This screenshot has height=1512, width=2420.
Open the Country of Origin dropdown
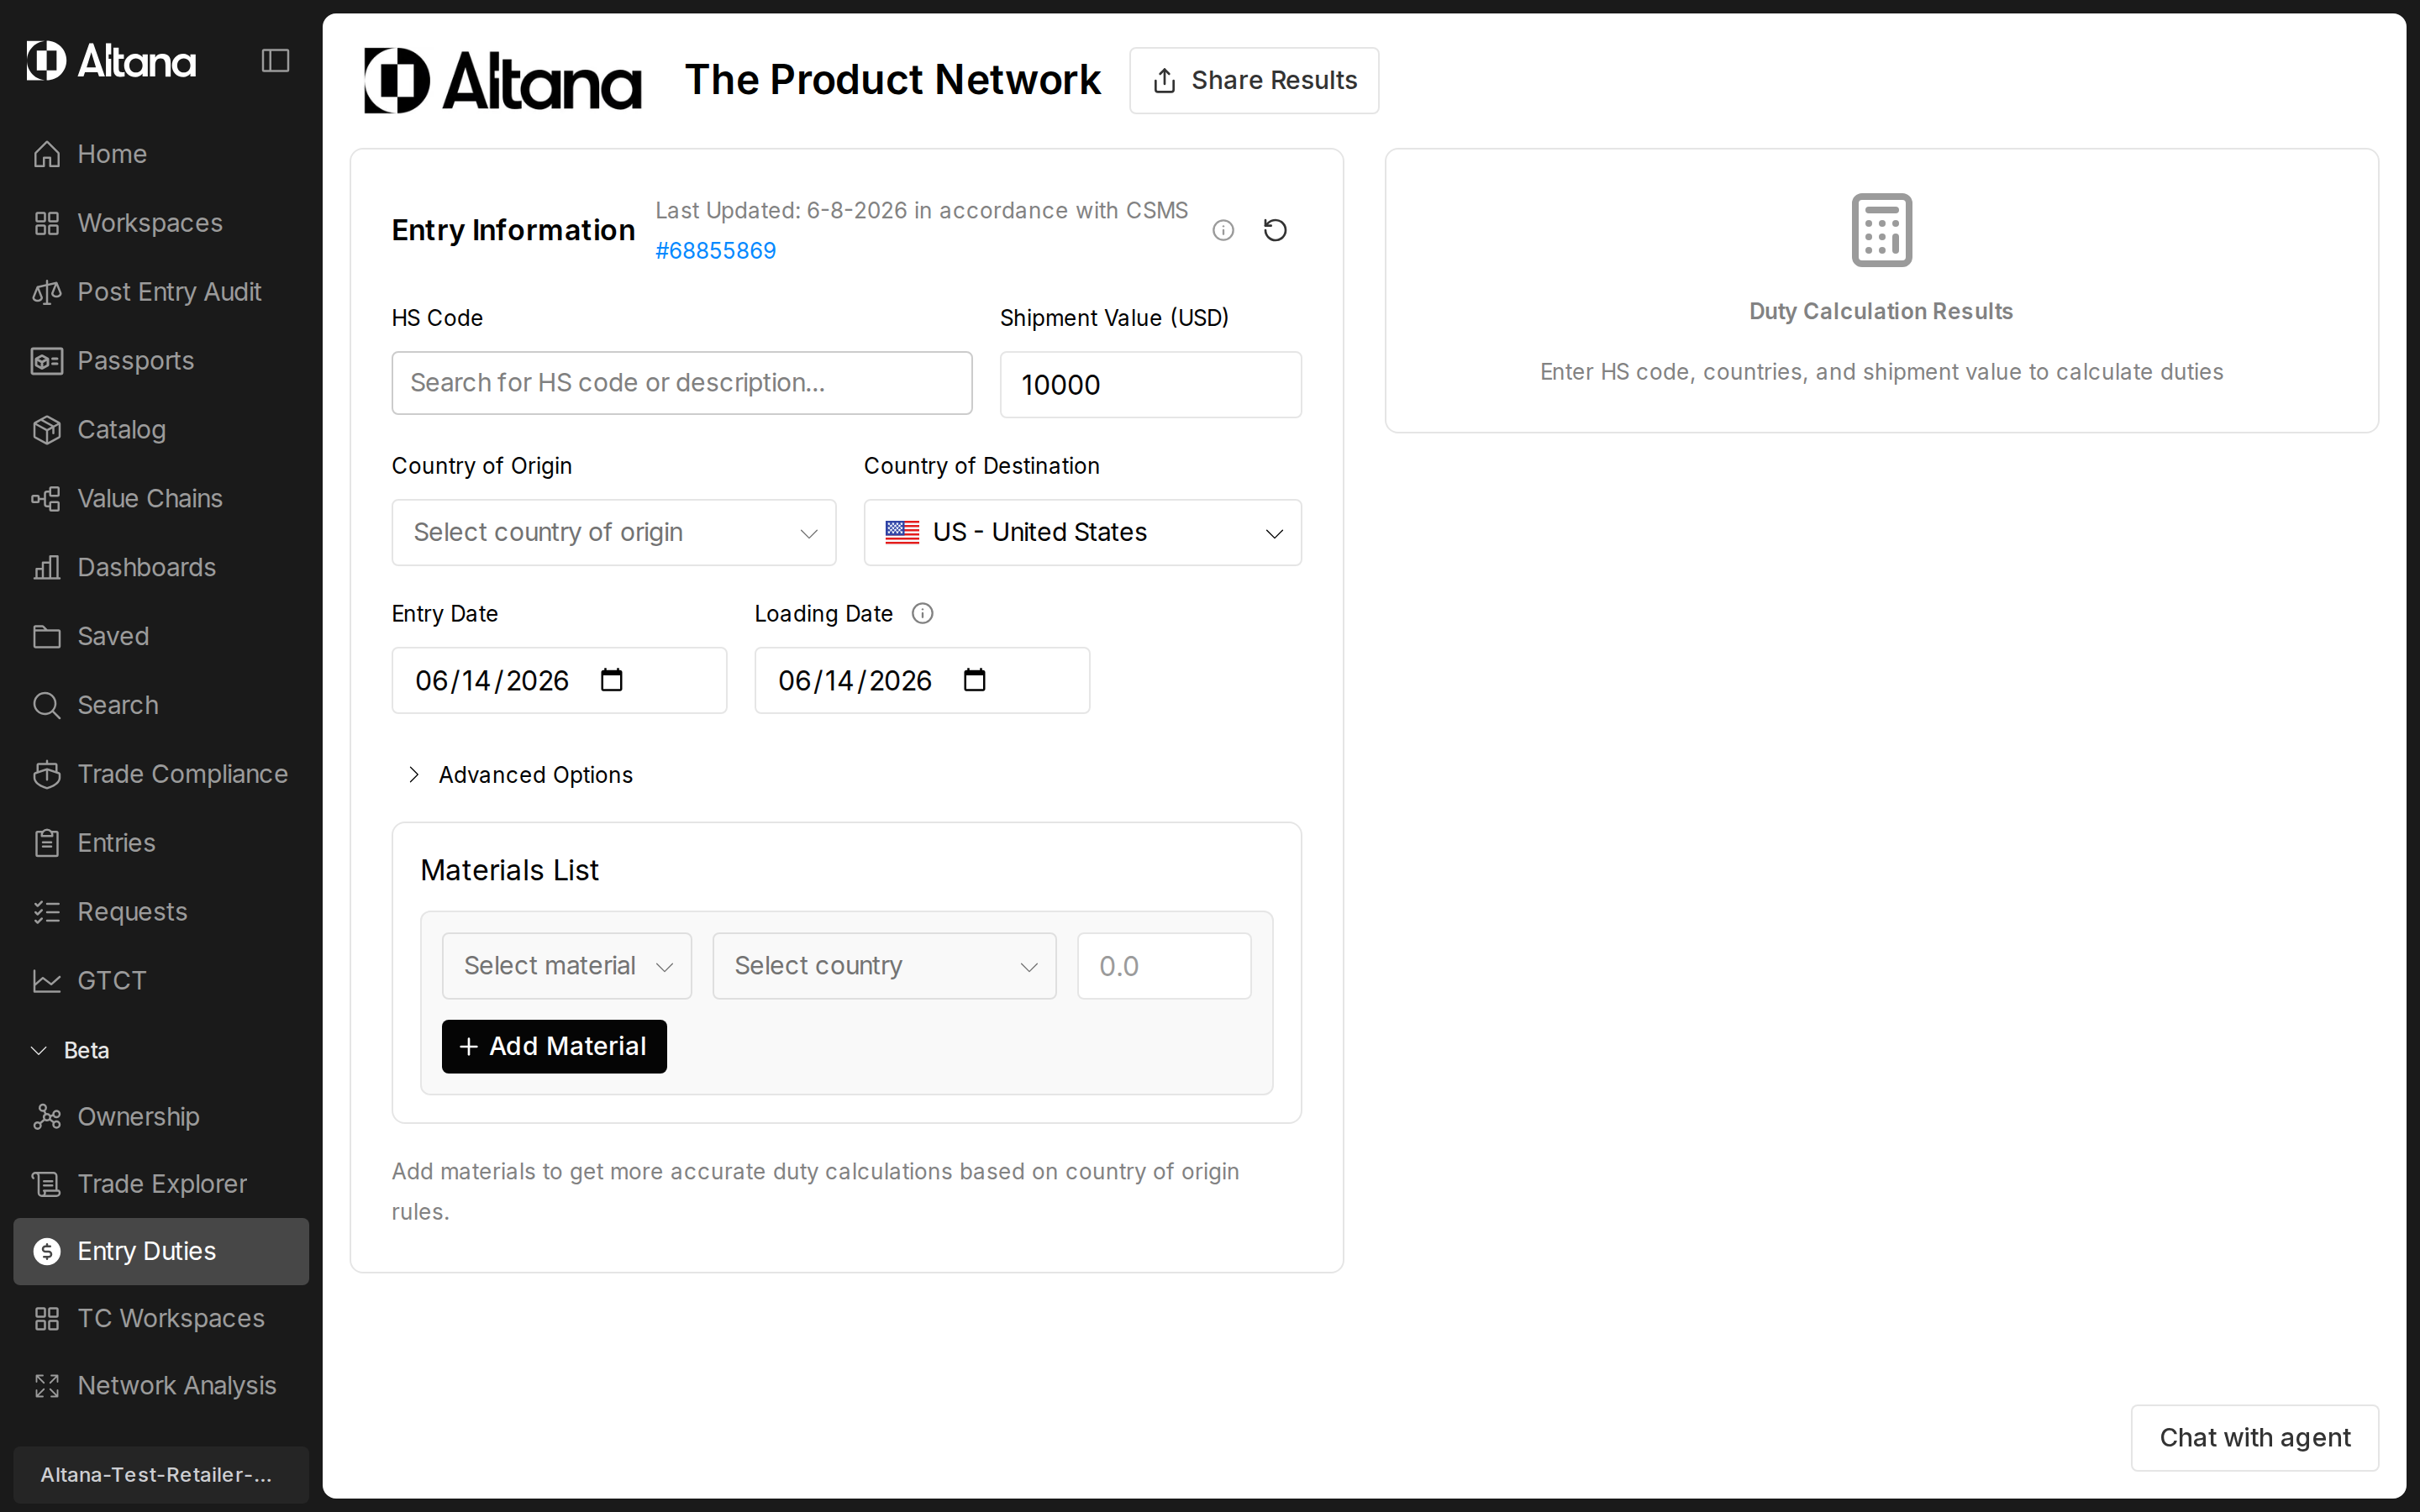pos(614,533)
